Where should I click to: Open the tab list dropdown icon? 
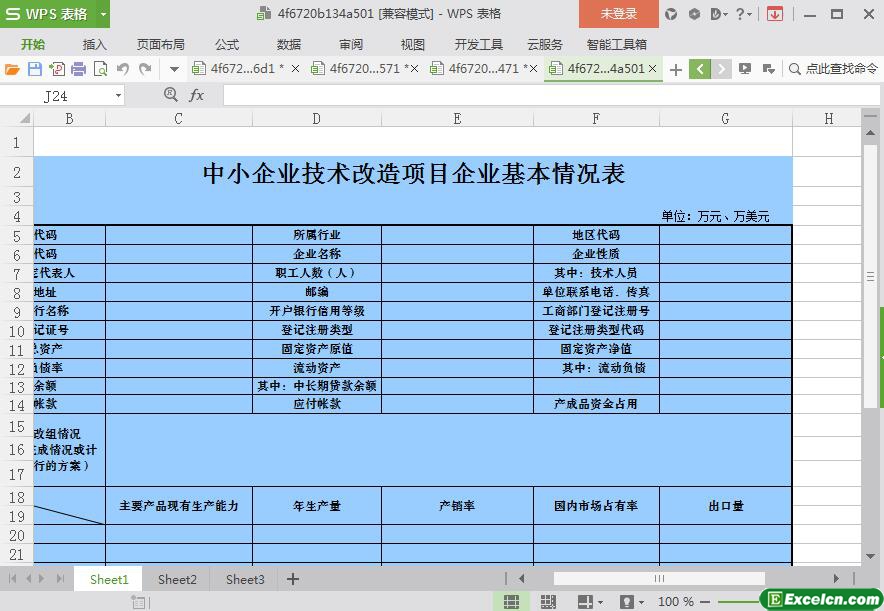pyautogui.click(x=768, y=69)
